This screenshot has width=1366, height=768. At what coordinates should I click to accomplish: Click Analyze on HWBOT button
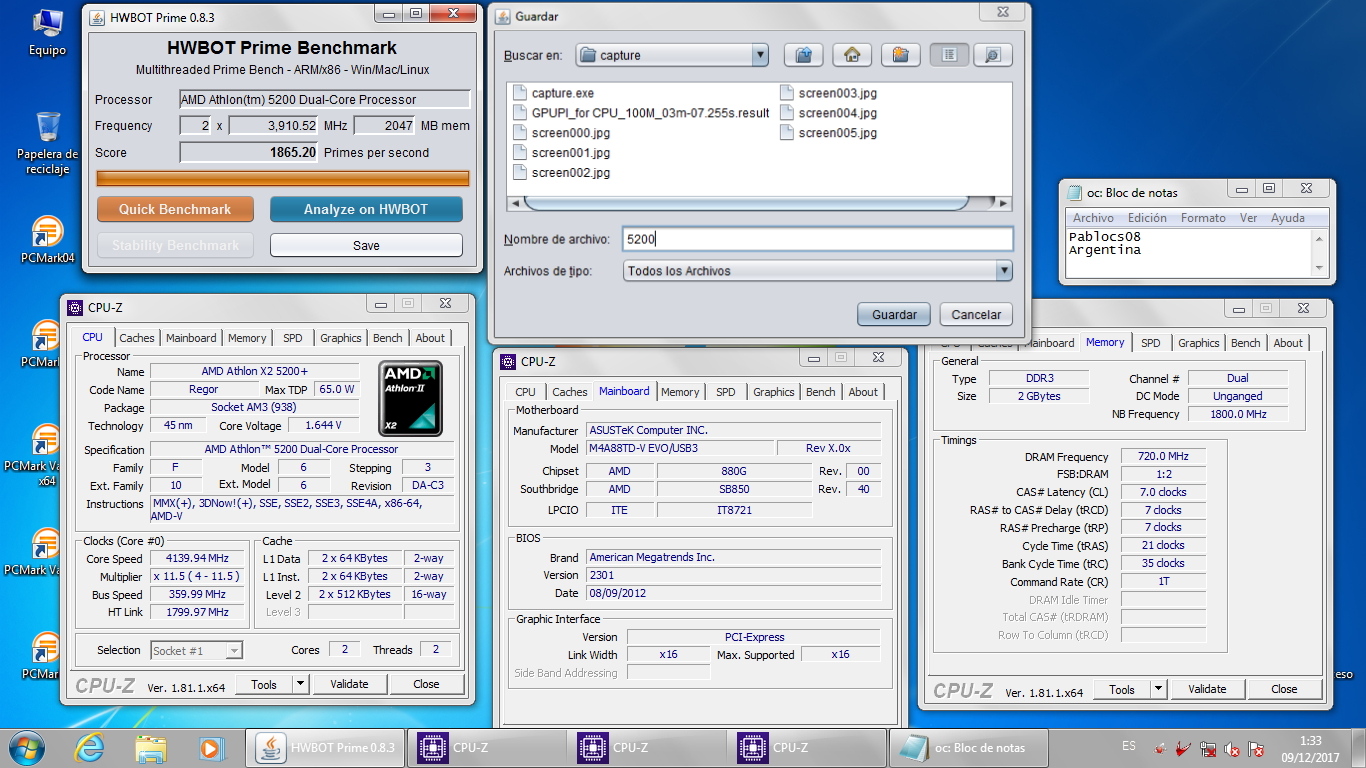tap(366, 209)
